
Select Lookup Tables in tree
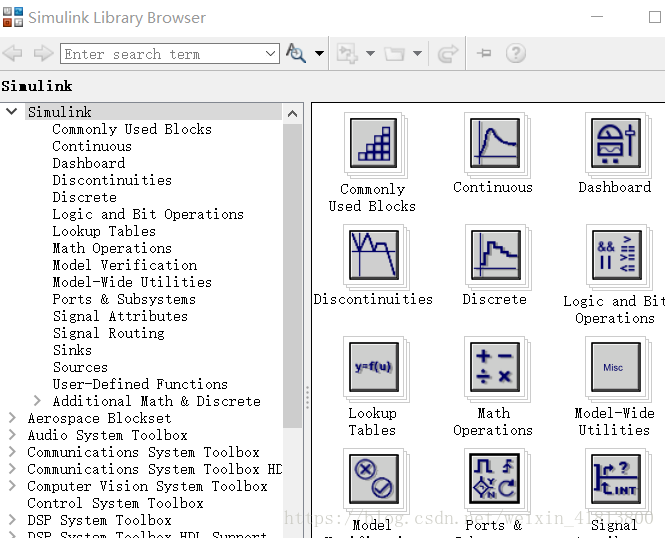(104, 231)
